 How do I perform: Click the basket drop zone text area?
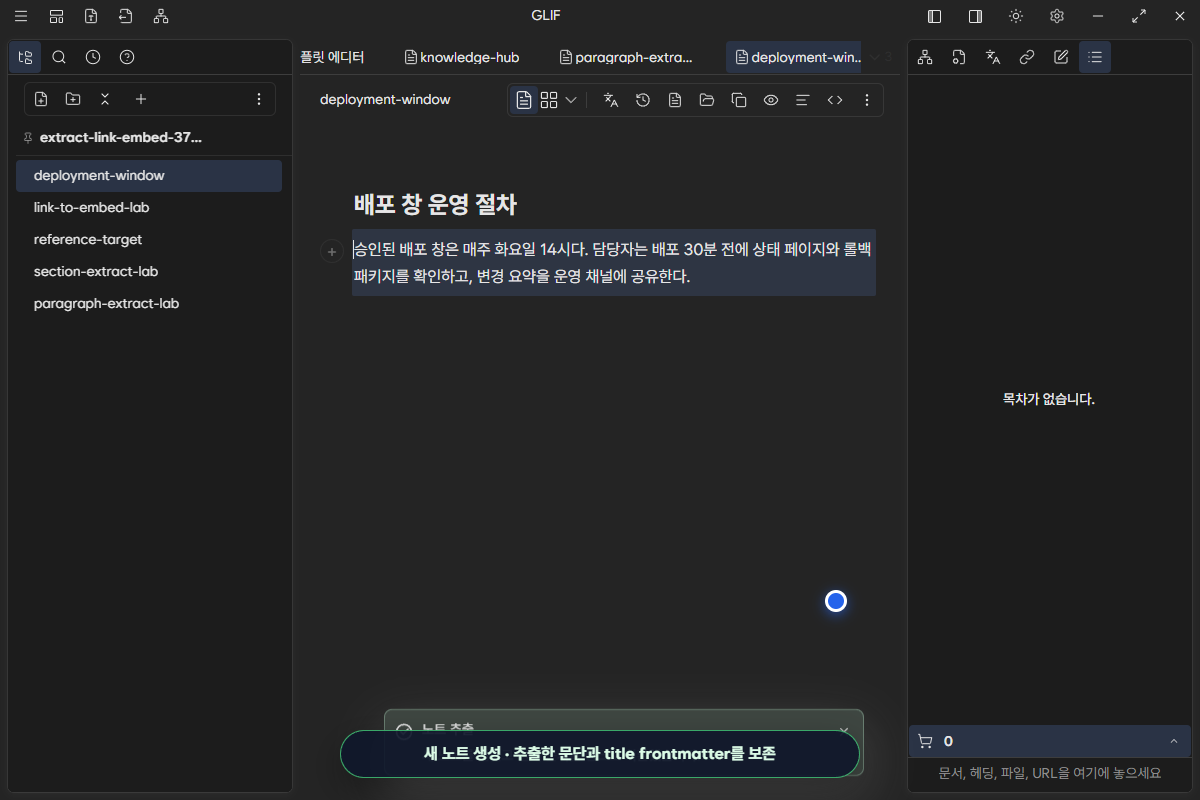(x=1050, y=773)
